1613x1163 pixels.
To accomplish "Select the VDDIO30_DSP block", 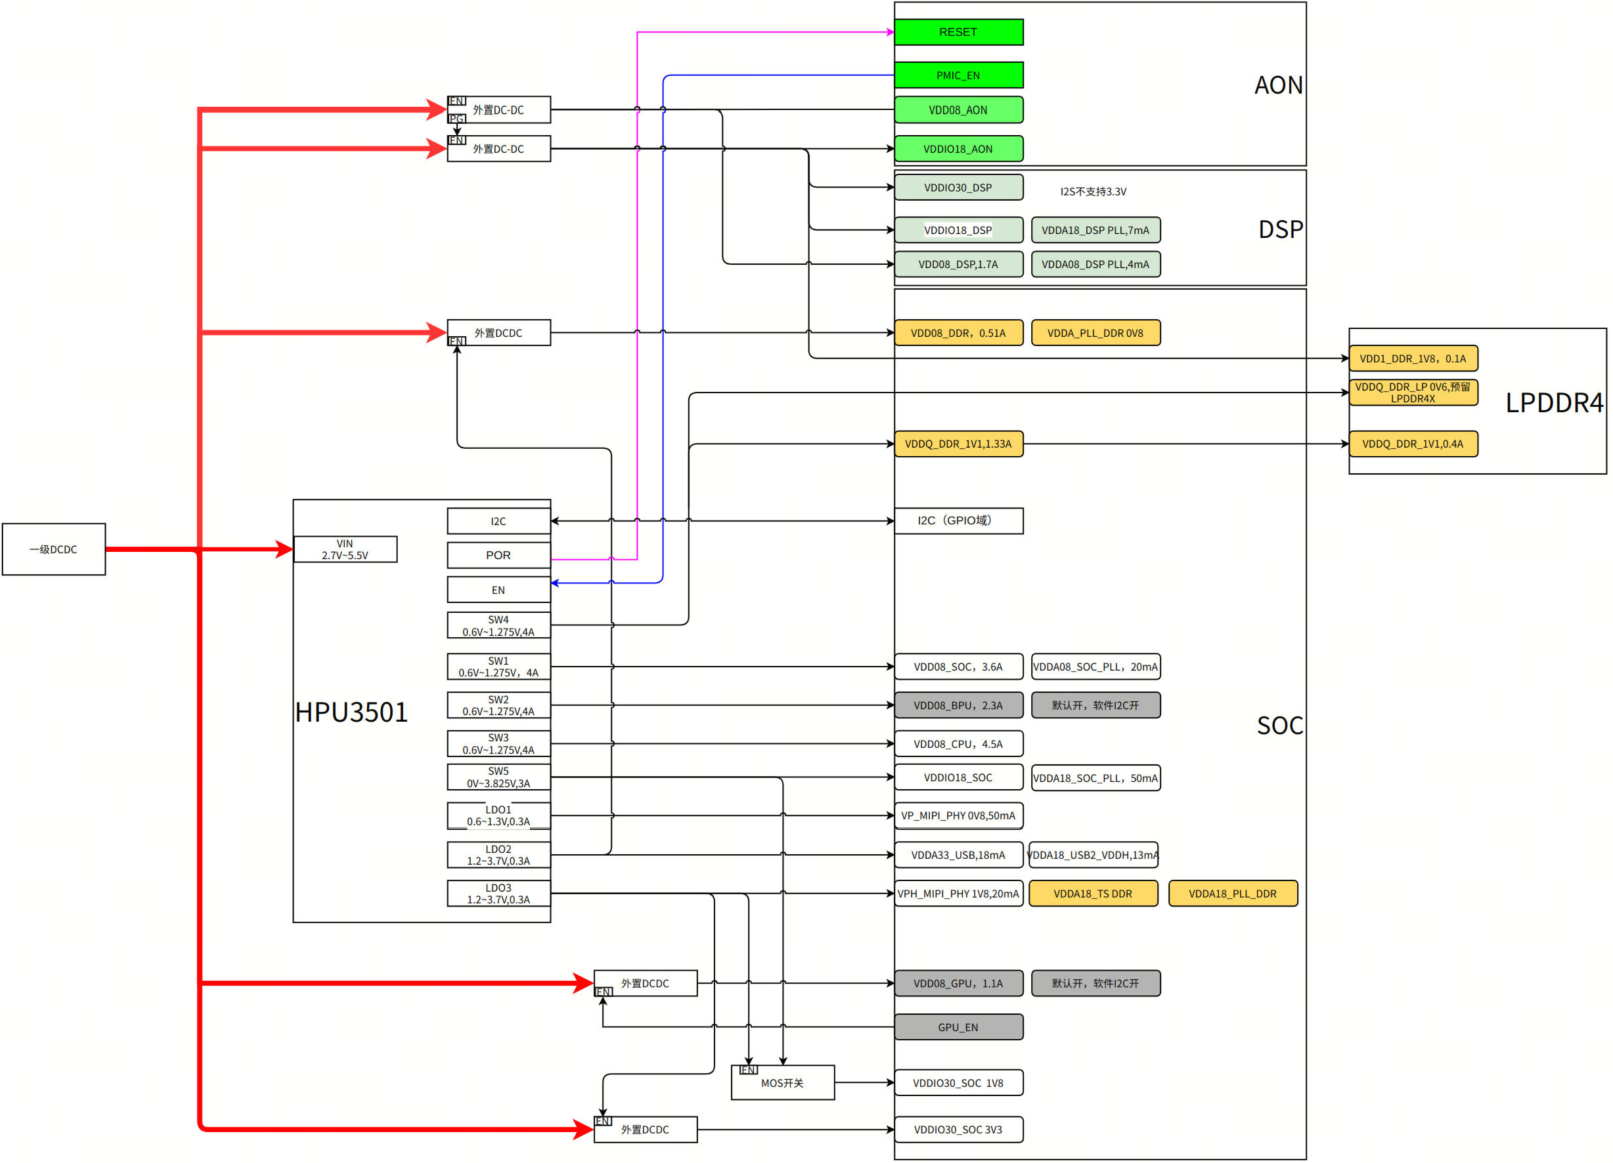I will click(x=958, y=187).
